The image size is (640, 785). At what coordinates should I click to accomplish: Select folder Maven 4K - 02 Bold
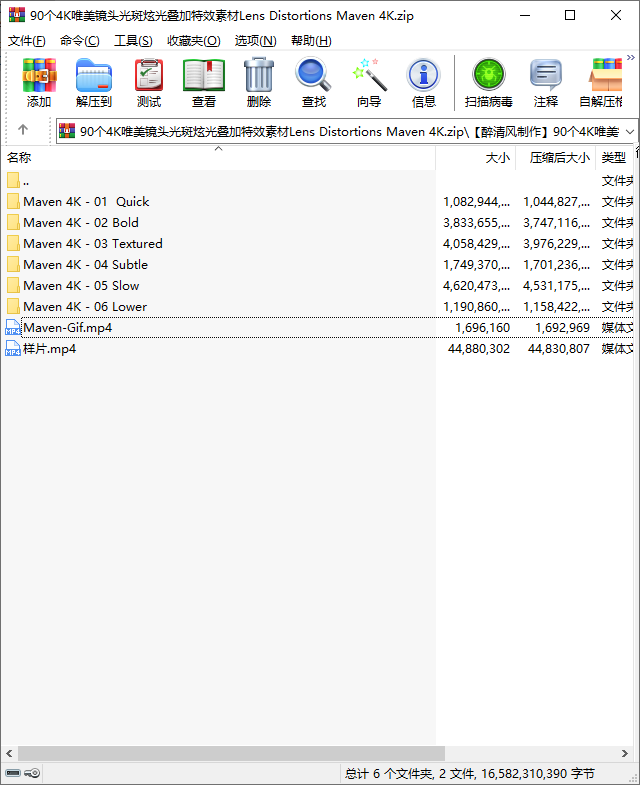point(318,223)
